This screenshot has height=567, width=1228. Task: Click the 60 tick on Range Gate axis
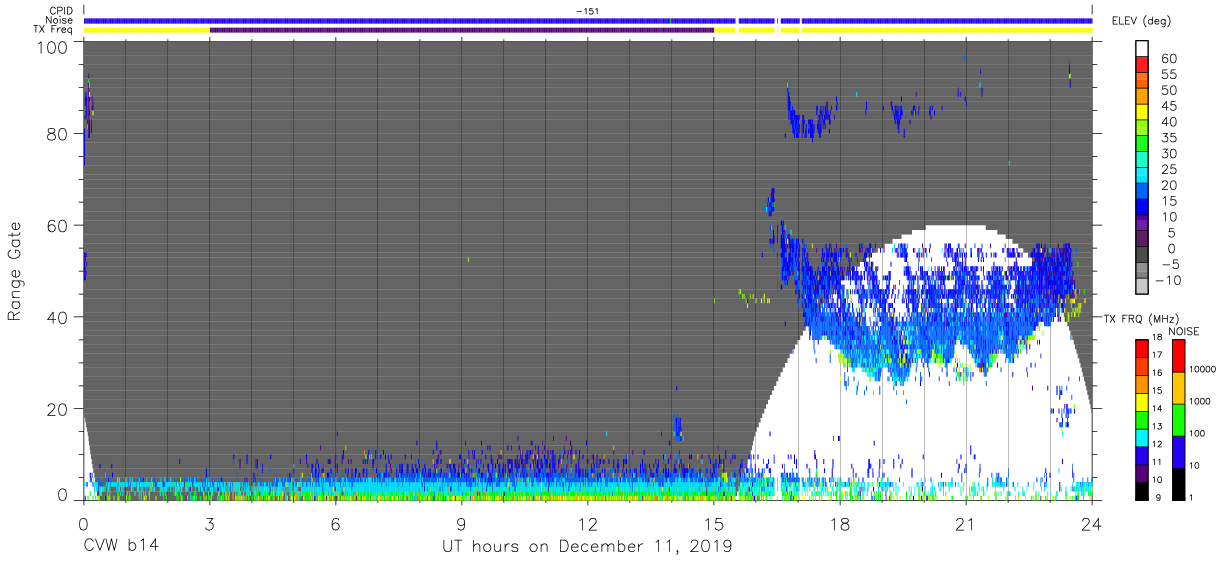(59, 226)
